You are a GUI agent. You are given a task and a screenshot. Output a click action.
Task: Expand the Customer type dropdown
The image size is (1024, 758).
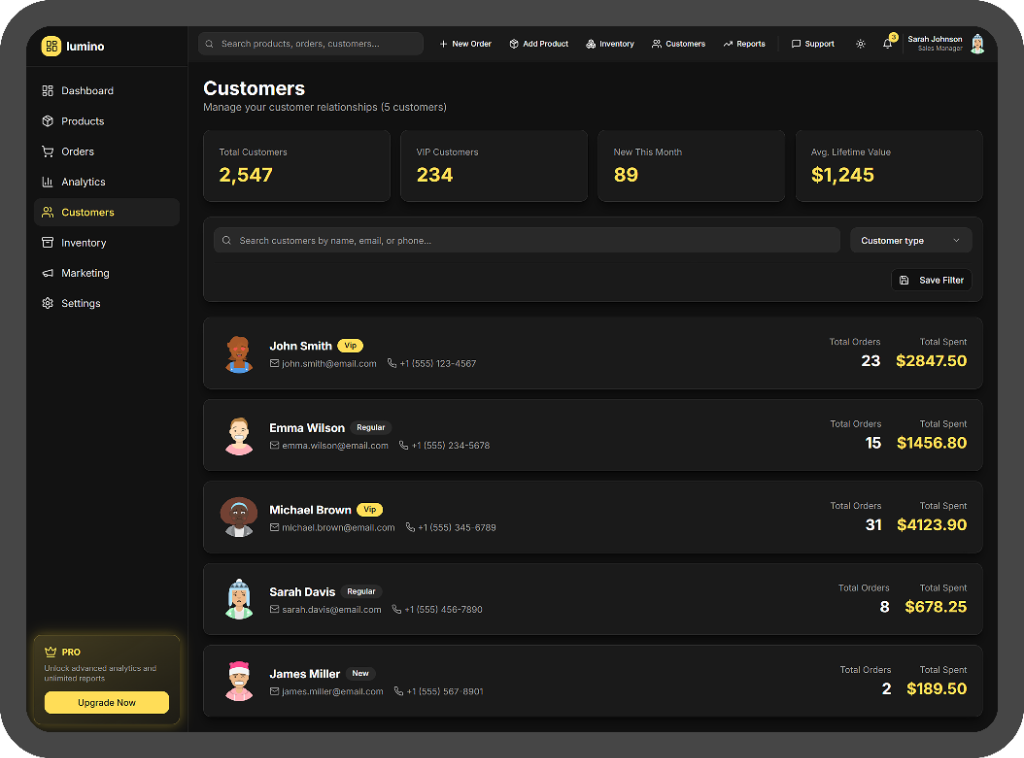click(910, 241)
